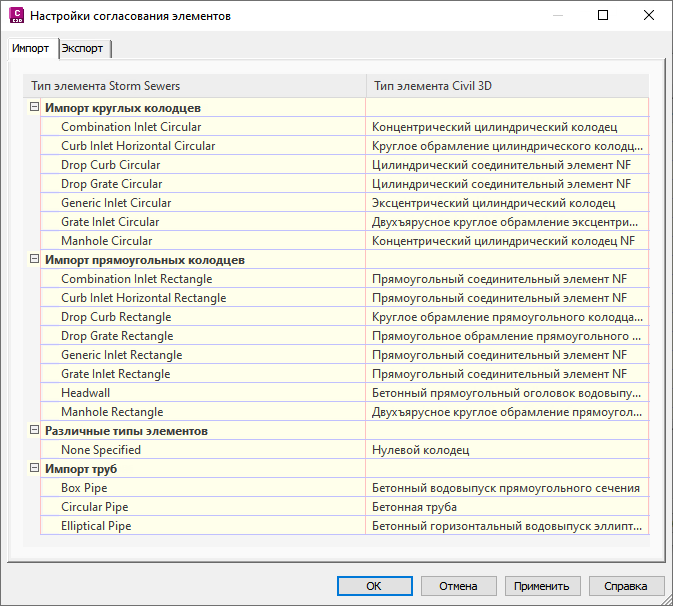Collapse the Импорт круглых колодцев group
Viewport: 673px width, 606px height.
coord(34,108)
